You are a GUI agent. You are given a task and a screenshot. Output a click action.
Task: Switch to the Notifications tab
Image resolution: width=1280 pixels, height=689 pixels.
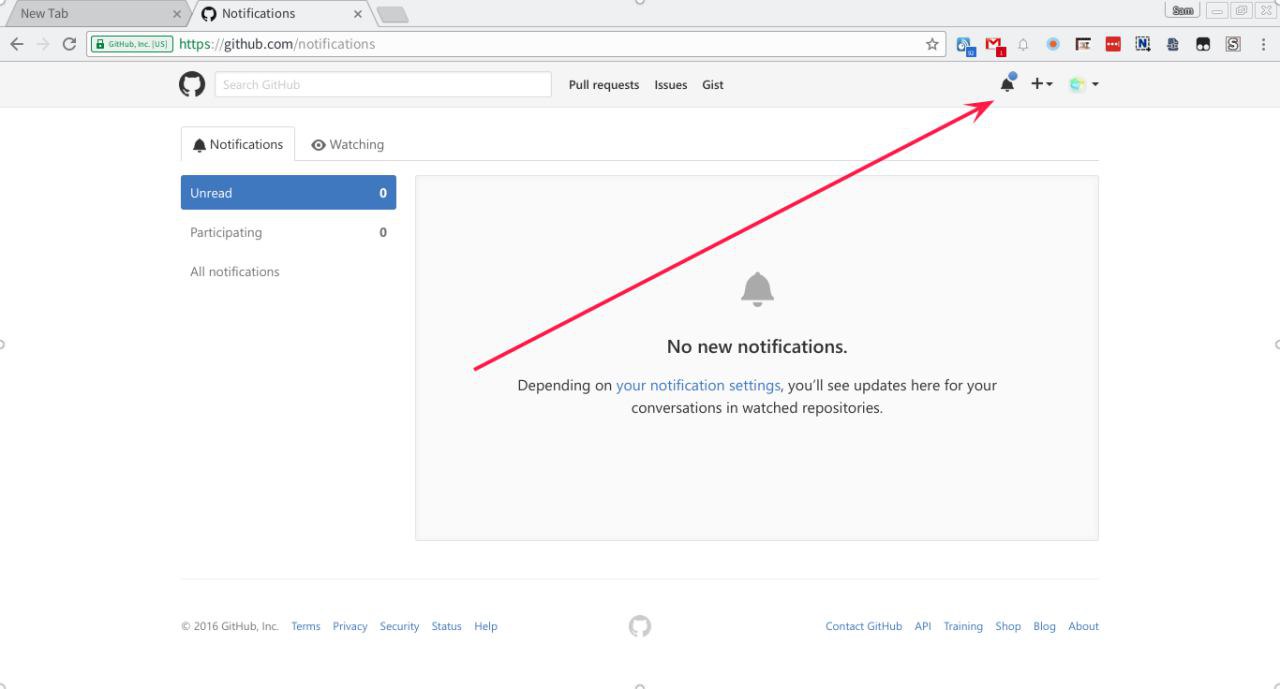click(238, 144)
